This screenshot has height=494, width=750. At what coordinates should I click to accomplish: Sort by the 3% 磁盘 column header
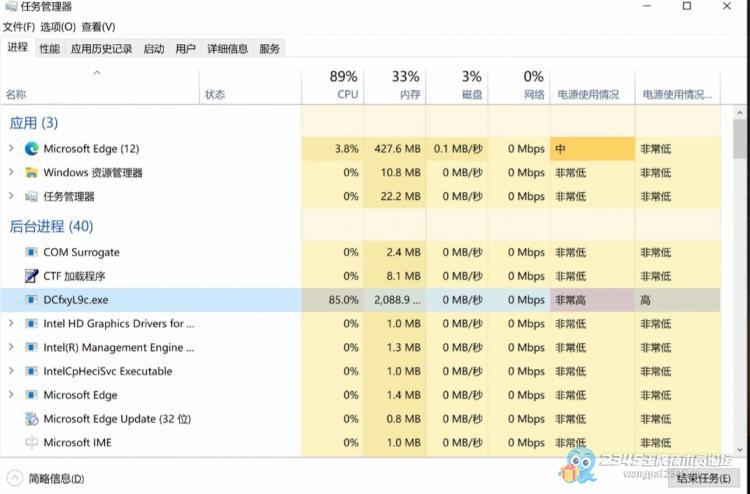457,85
